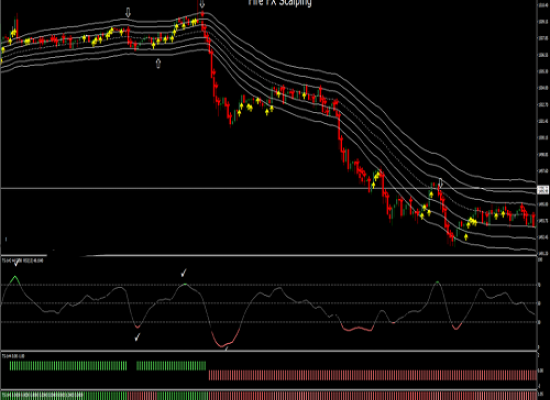Click the histogram panel's indicator label
This screenshot has height=400, width=550.
click(x=13, y=356)
